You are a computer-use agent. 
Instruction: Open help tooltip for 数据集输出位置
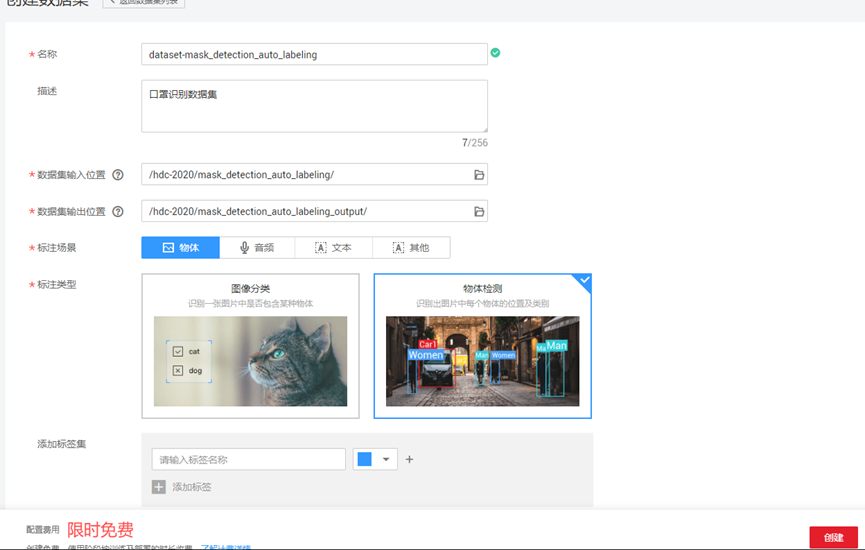click(118, 211)
